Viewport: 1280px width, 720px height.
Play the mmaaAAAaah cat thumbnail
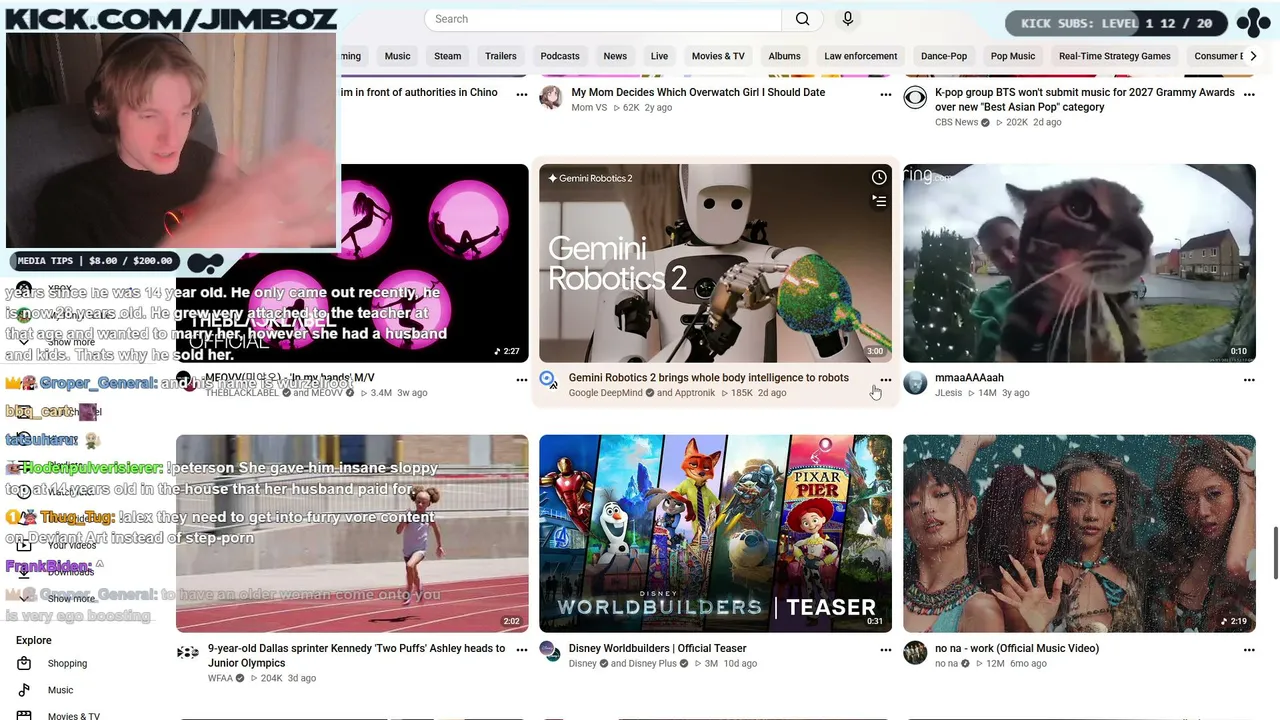pos(1079,263)
